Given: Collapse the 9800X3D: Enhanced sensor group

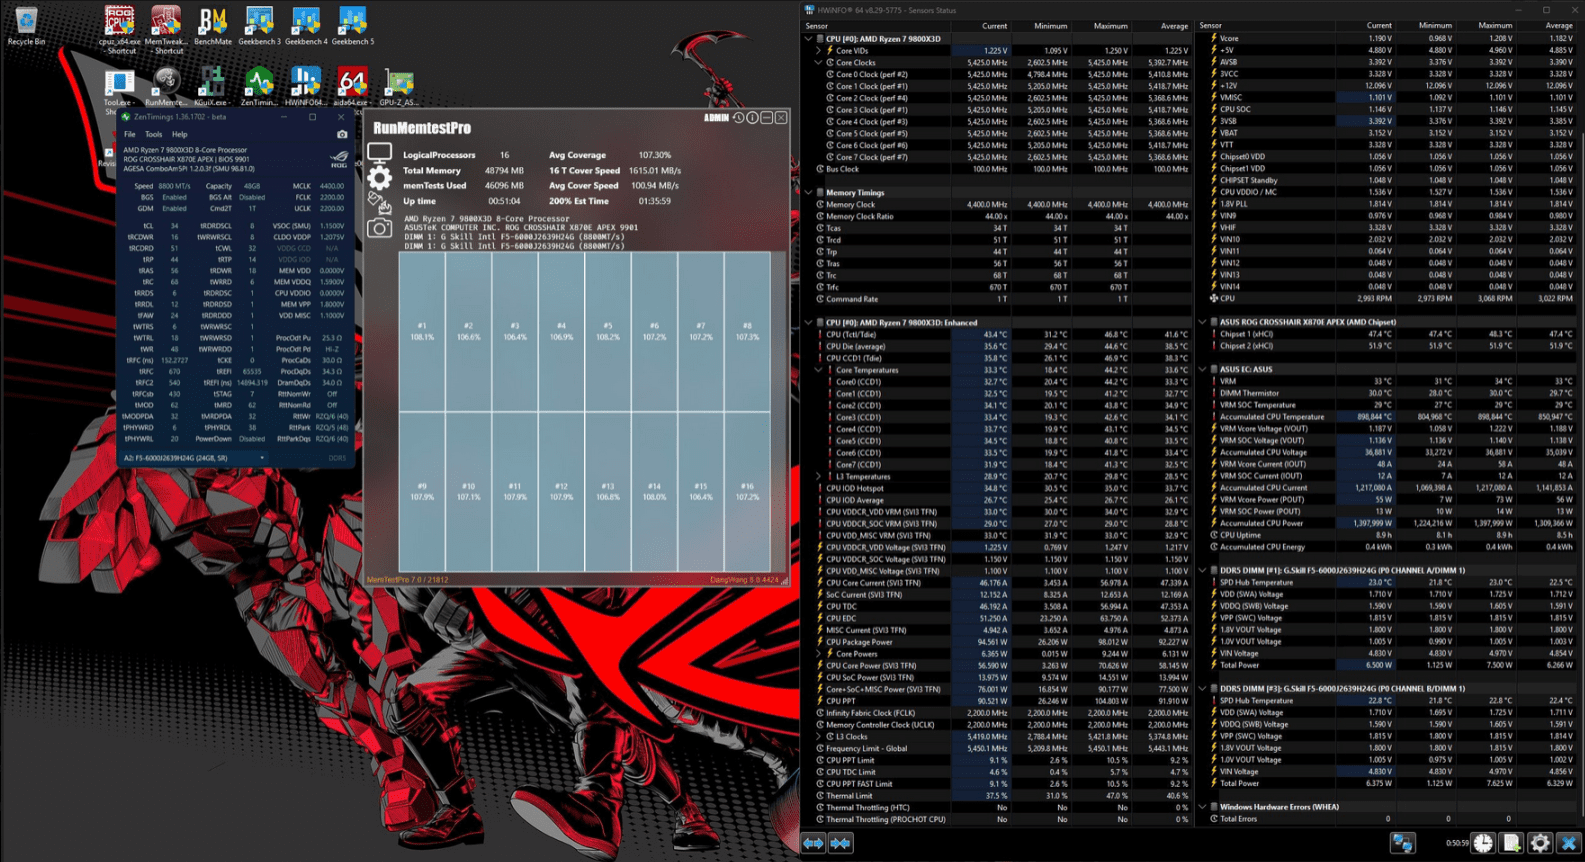Looking at the screenshot, I should [808, 323].
